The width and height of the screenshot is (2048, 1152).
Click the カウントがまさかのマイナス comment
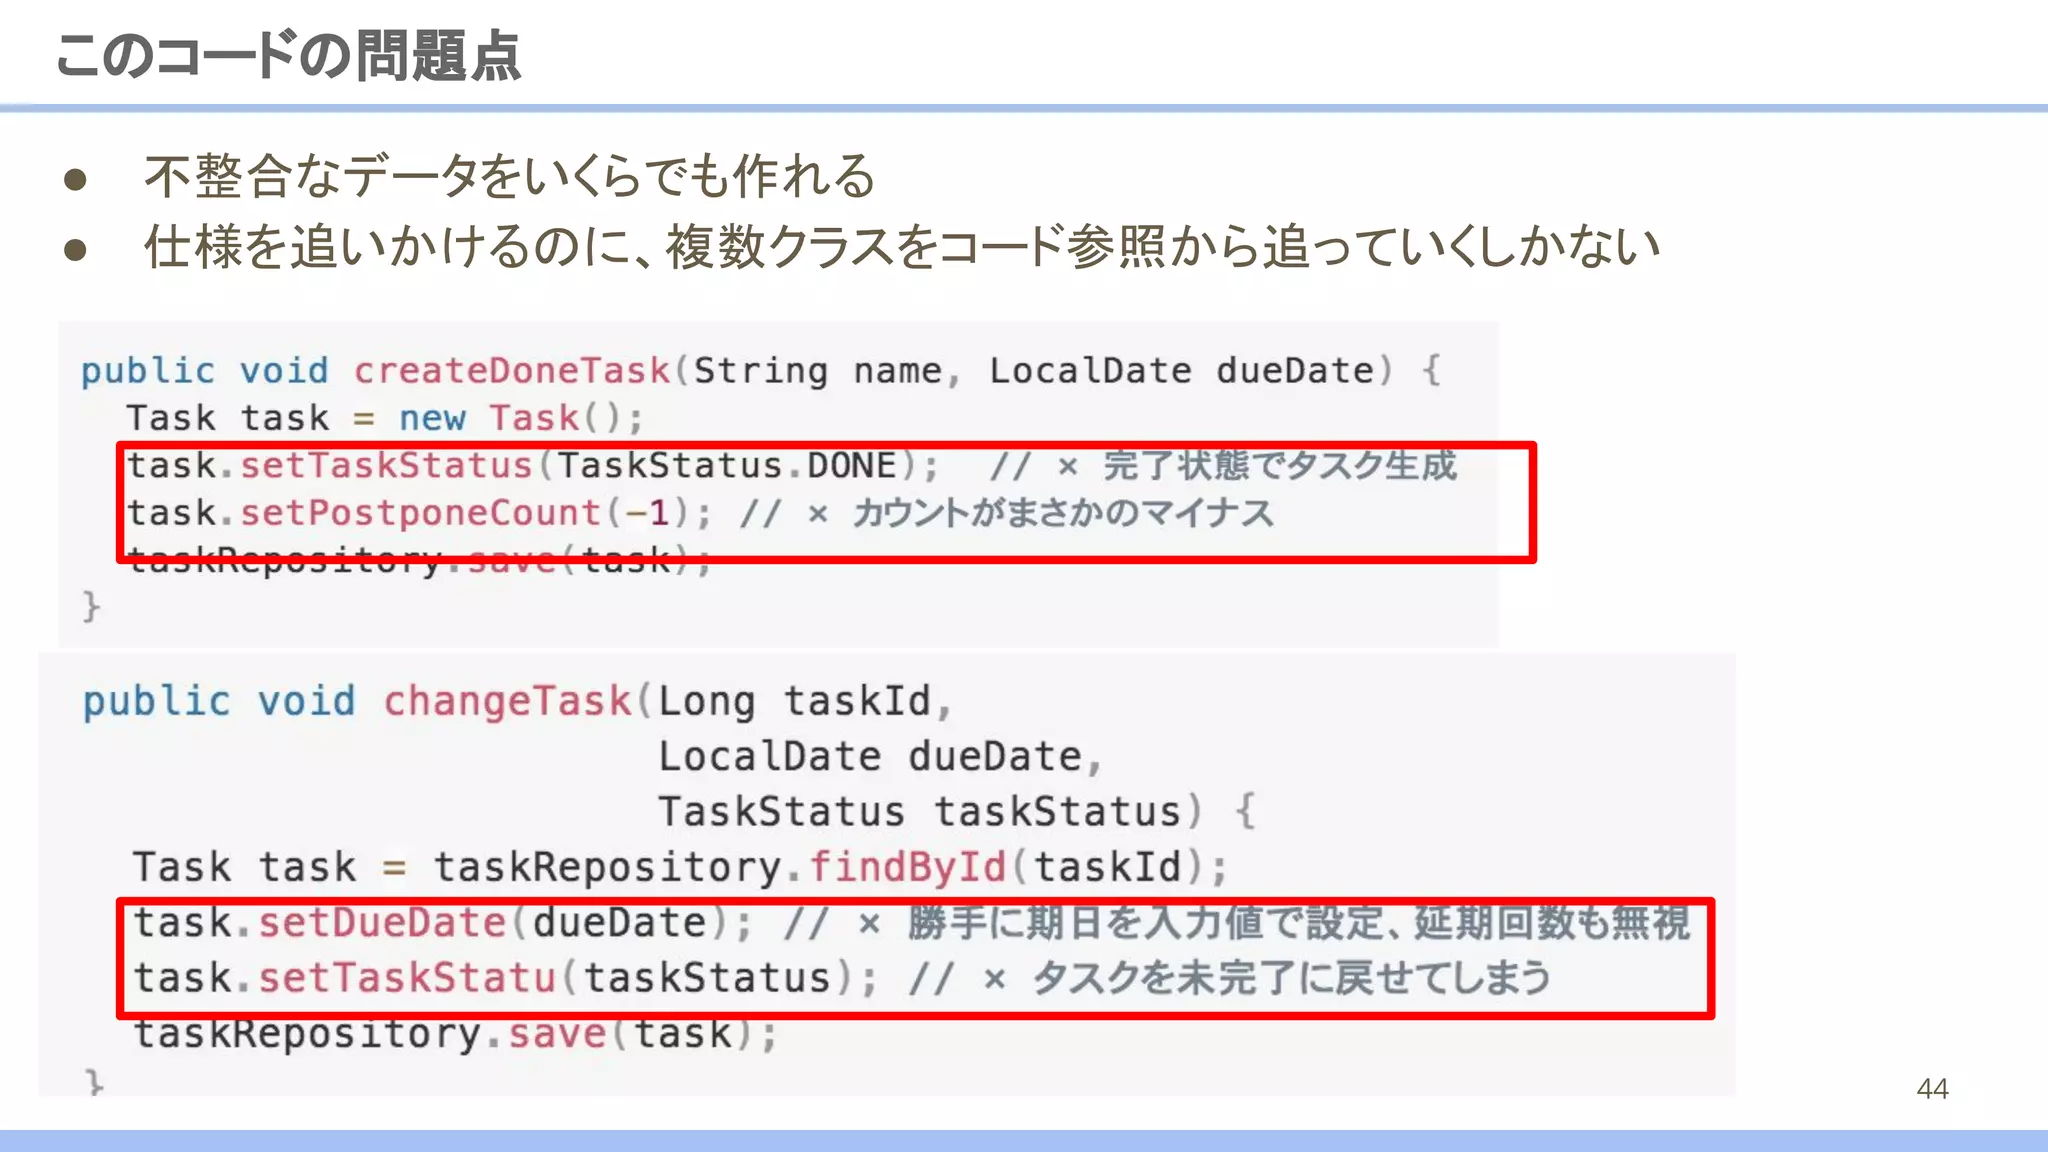tap(1062, 513)
